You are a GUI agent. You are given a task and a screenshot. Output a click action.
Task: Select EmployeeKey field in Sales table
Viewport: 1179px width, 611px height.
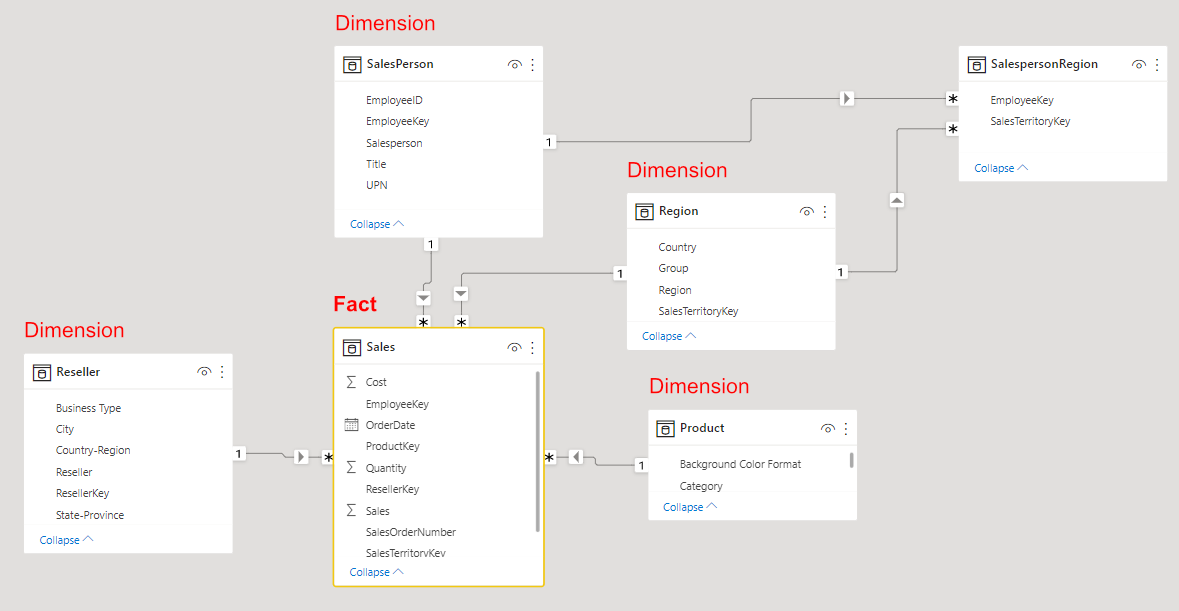pos(397,404)
